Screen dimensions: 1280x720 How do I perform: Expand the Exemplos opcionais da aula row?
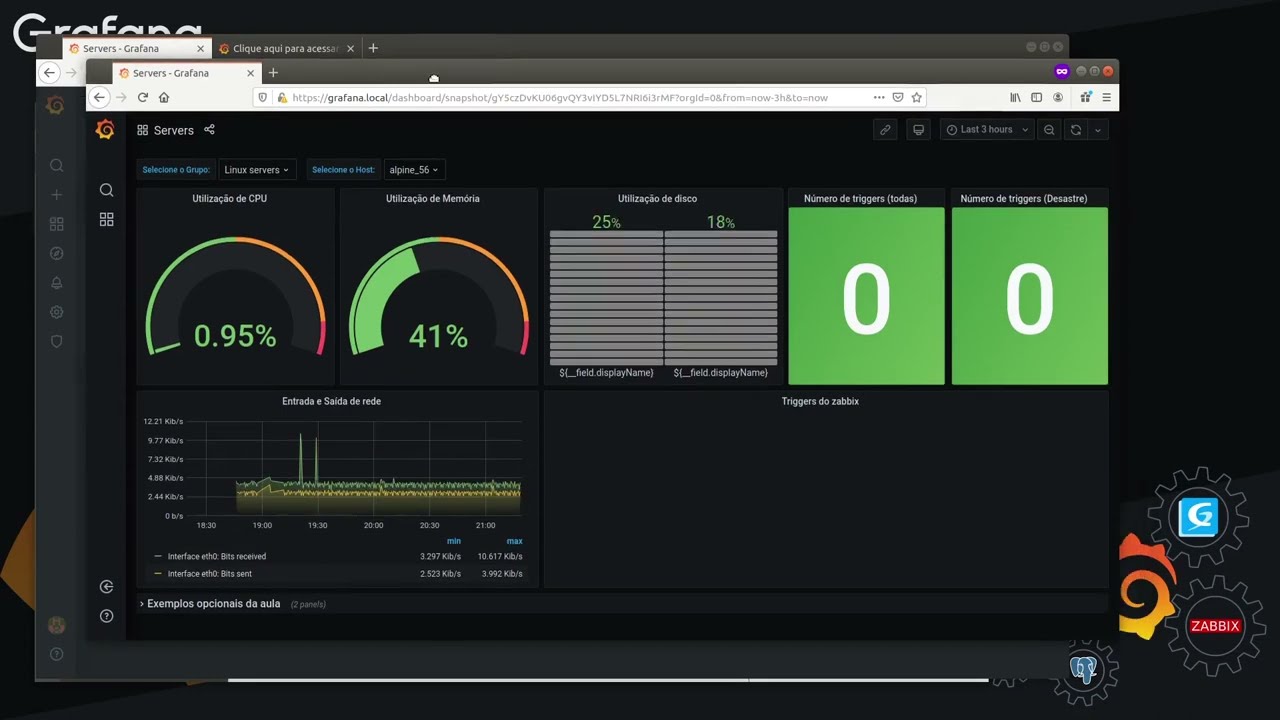213,604
